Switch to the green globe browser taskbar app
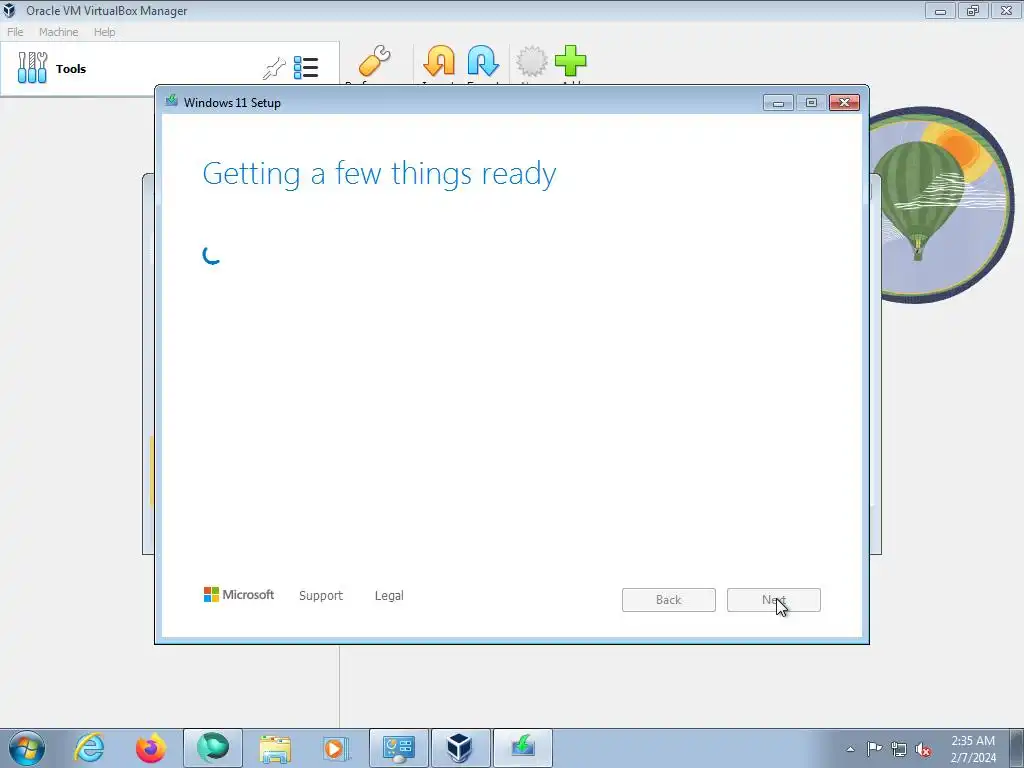1024x768 pixels. pyautogui.click(x=213, y=748)
